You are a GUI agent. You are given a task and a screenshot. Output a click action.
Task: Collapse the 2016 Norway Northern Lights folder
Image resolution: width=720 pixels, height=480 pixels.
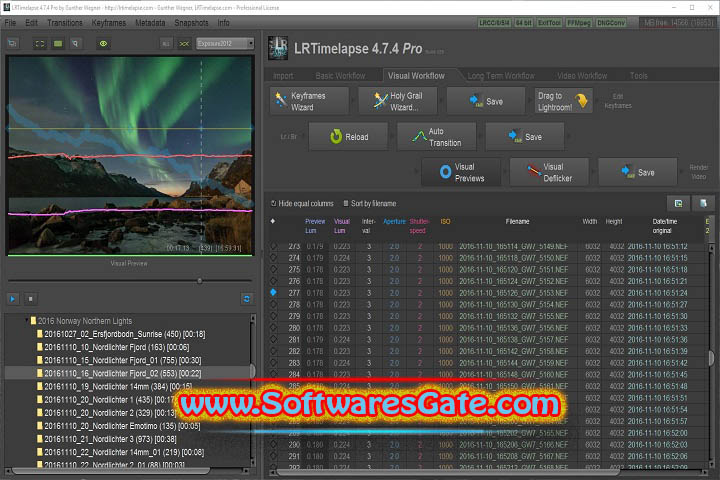[x=28, y=321]
